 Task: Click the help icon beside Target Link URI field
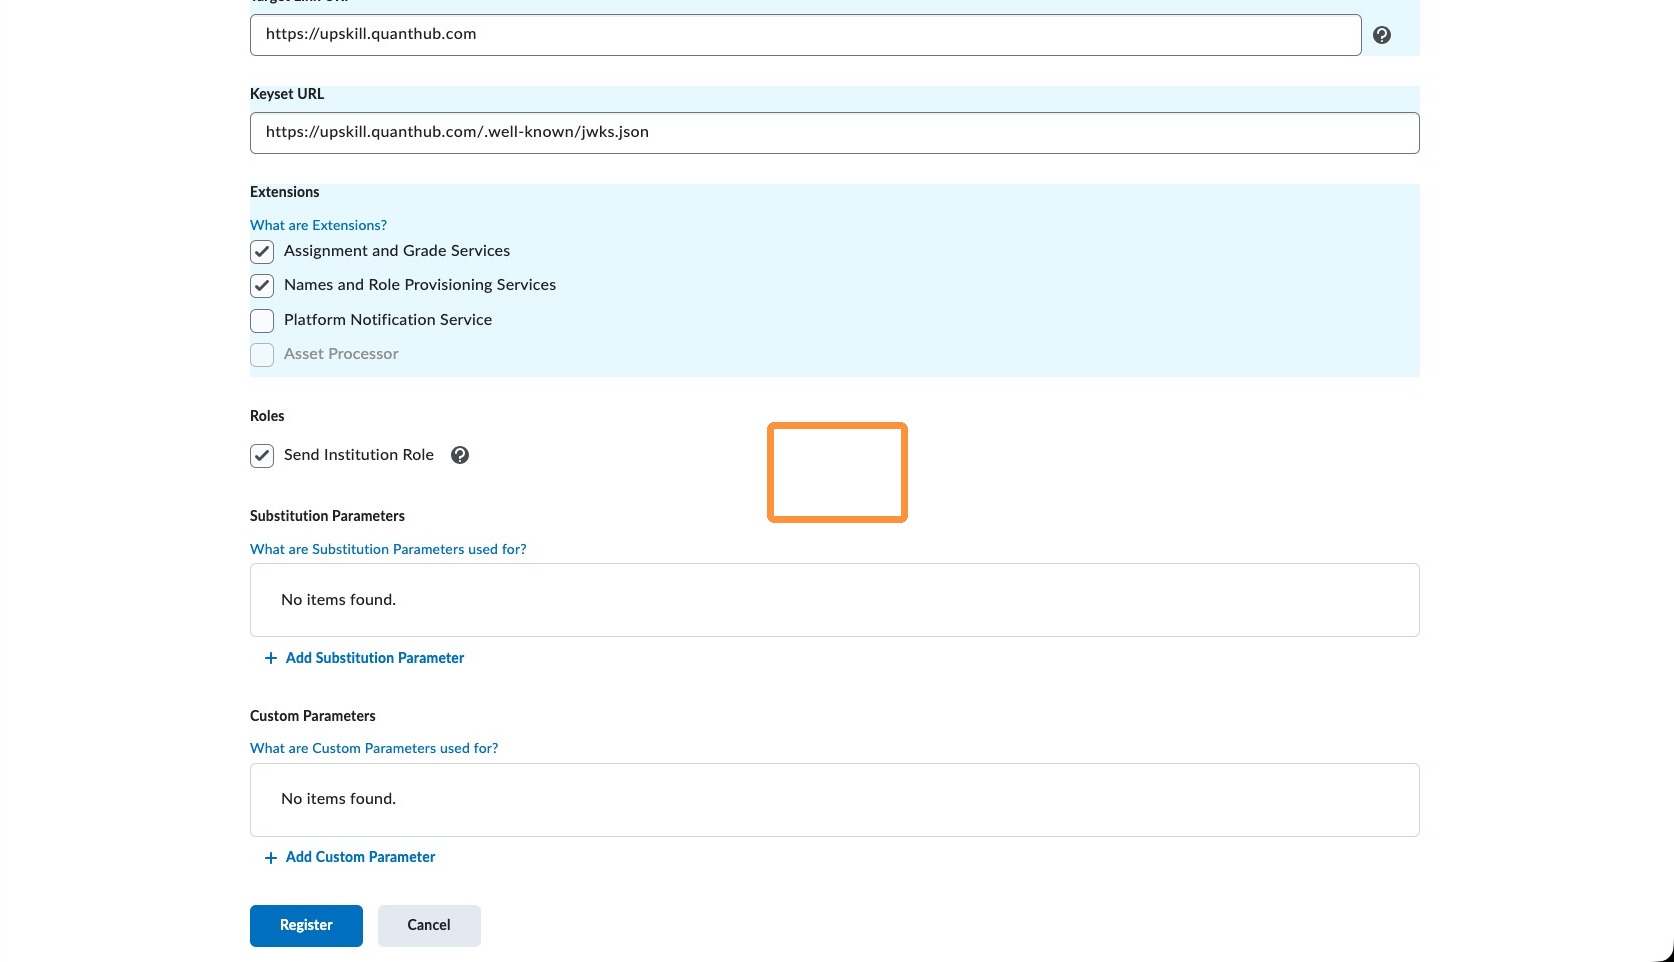coord(1382,35)
